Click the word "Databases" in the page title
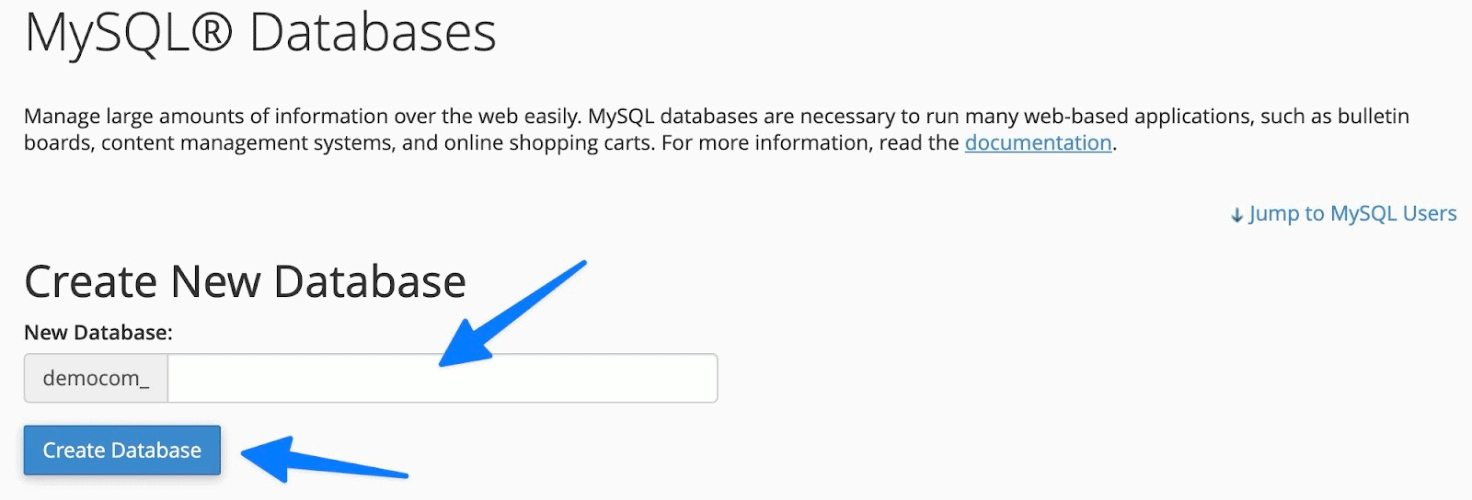The width and height of the screenshot is (1472, 500). pos(372,33)
